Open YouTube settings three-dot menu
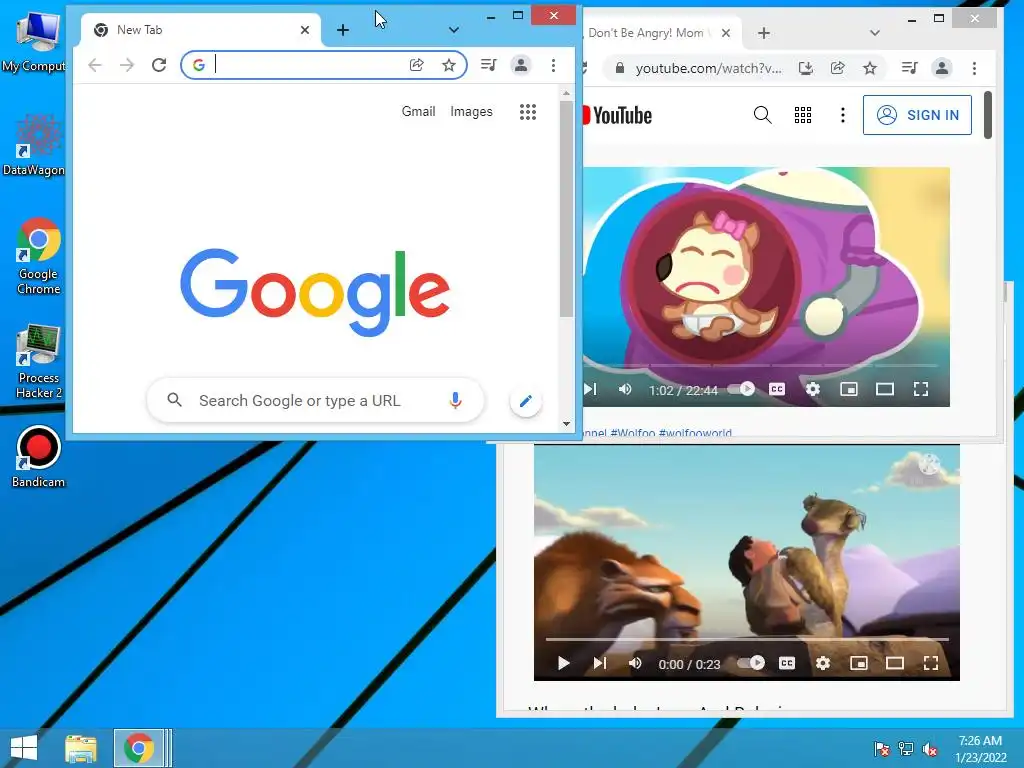 (x=842, y=115)
